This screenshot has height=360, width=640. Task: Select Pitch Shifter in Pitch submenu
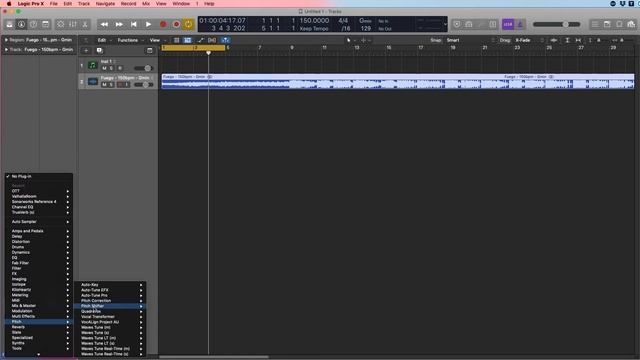(x=110, y=306)
